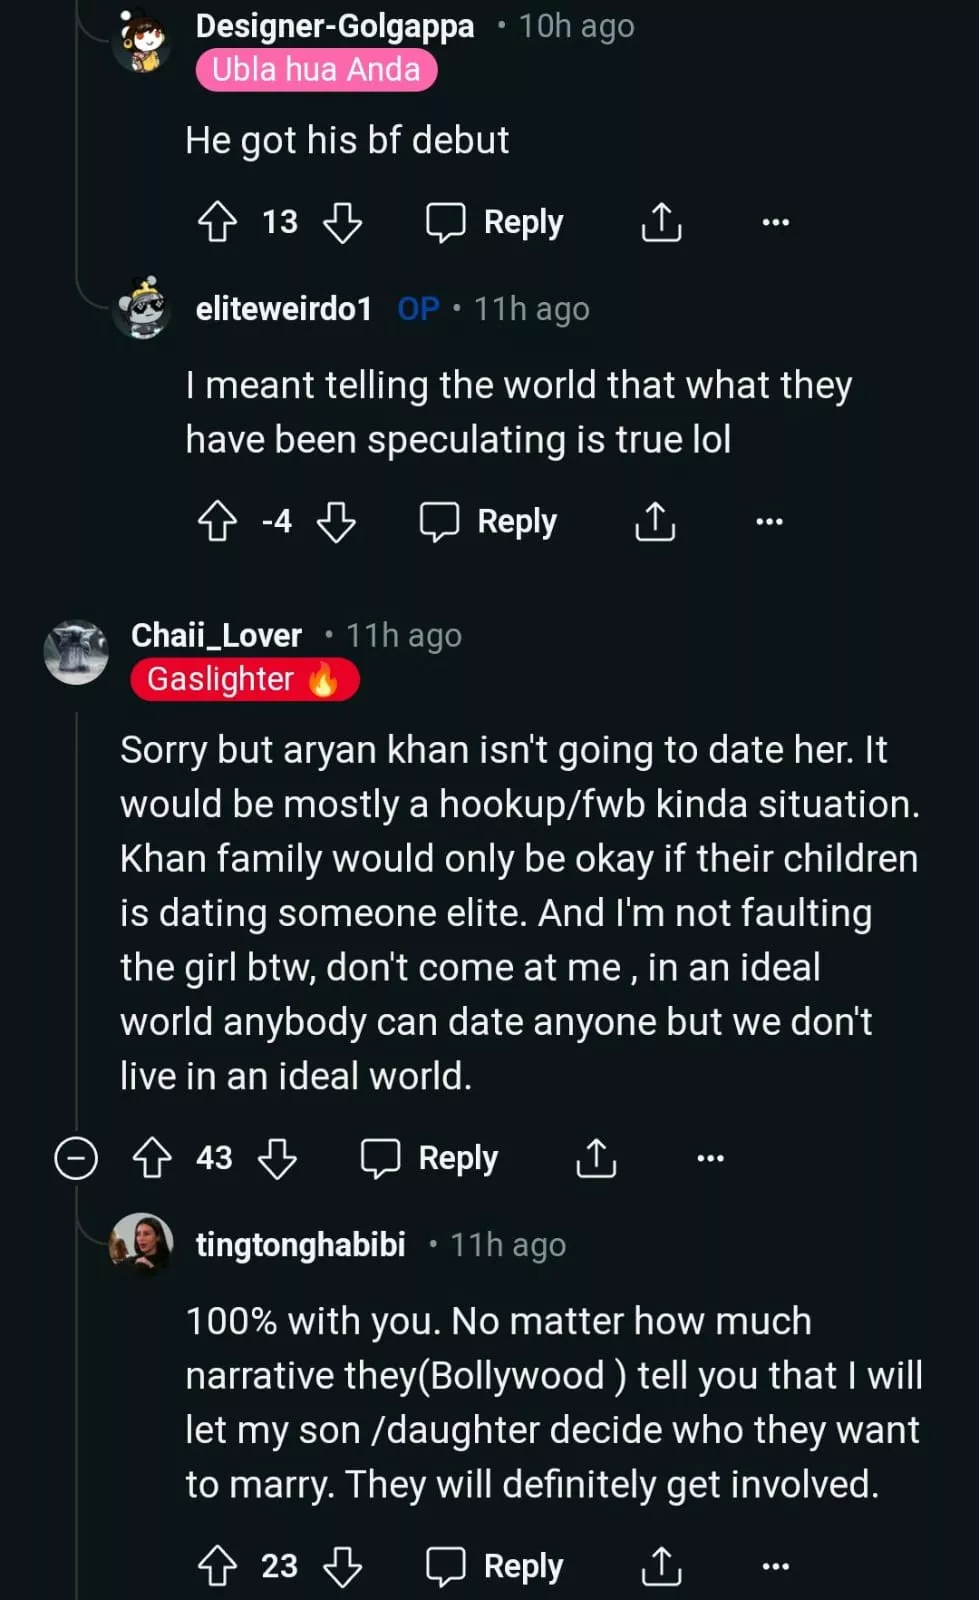Share Designer-Golgappa's comment
This screenshot has width=979, height=1600.
(x=660, y=222)
